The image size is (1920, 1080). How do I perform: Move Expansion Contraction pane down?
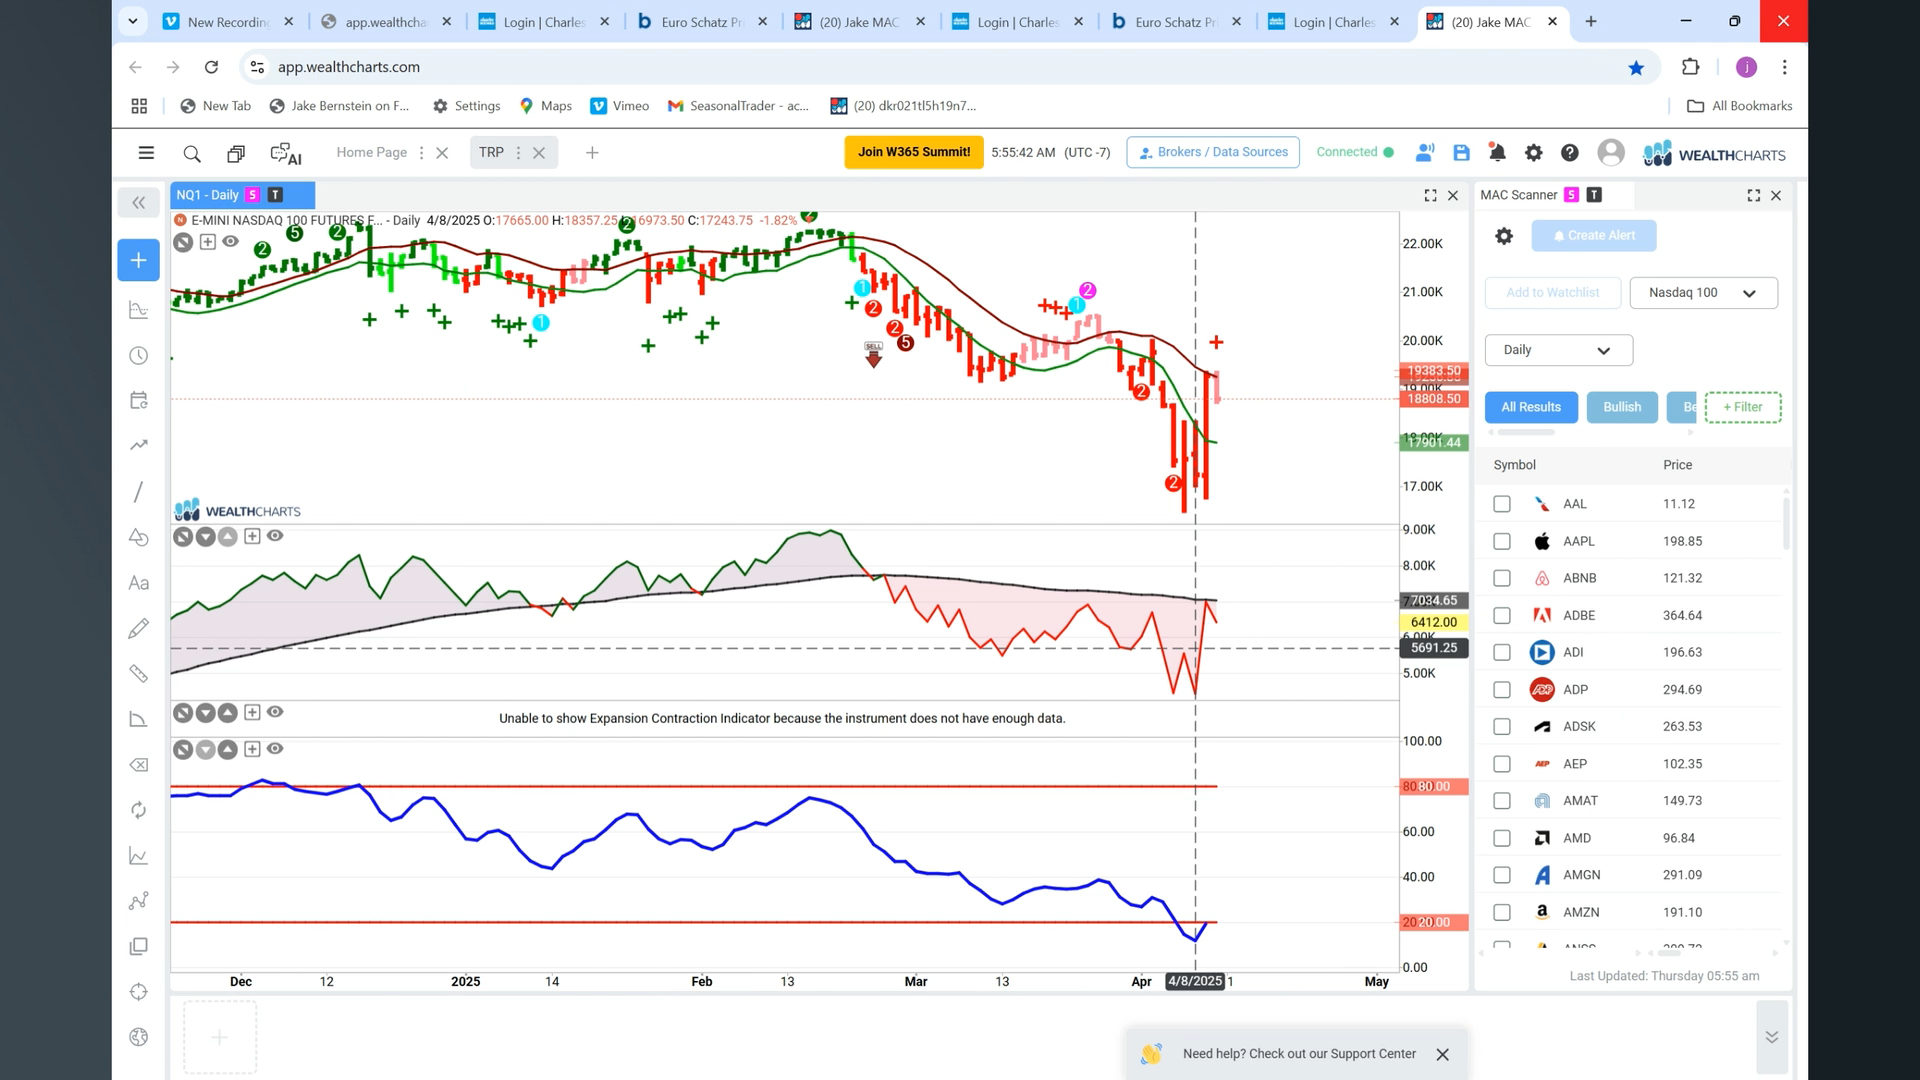[205, 713]
